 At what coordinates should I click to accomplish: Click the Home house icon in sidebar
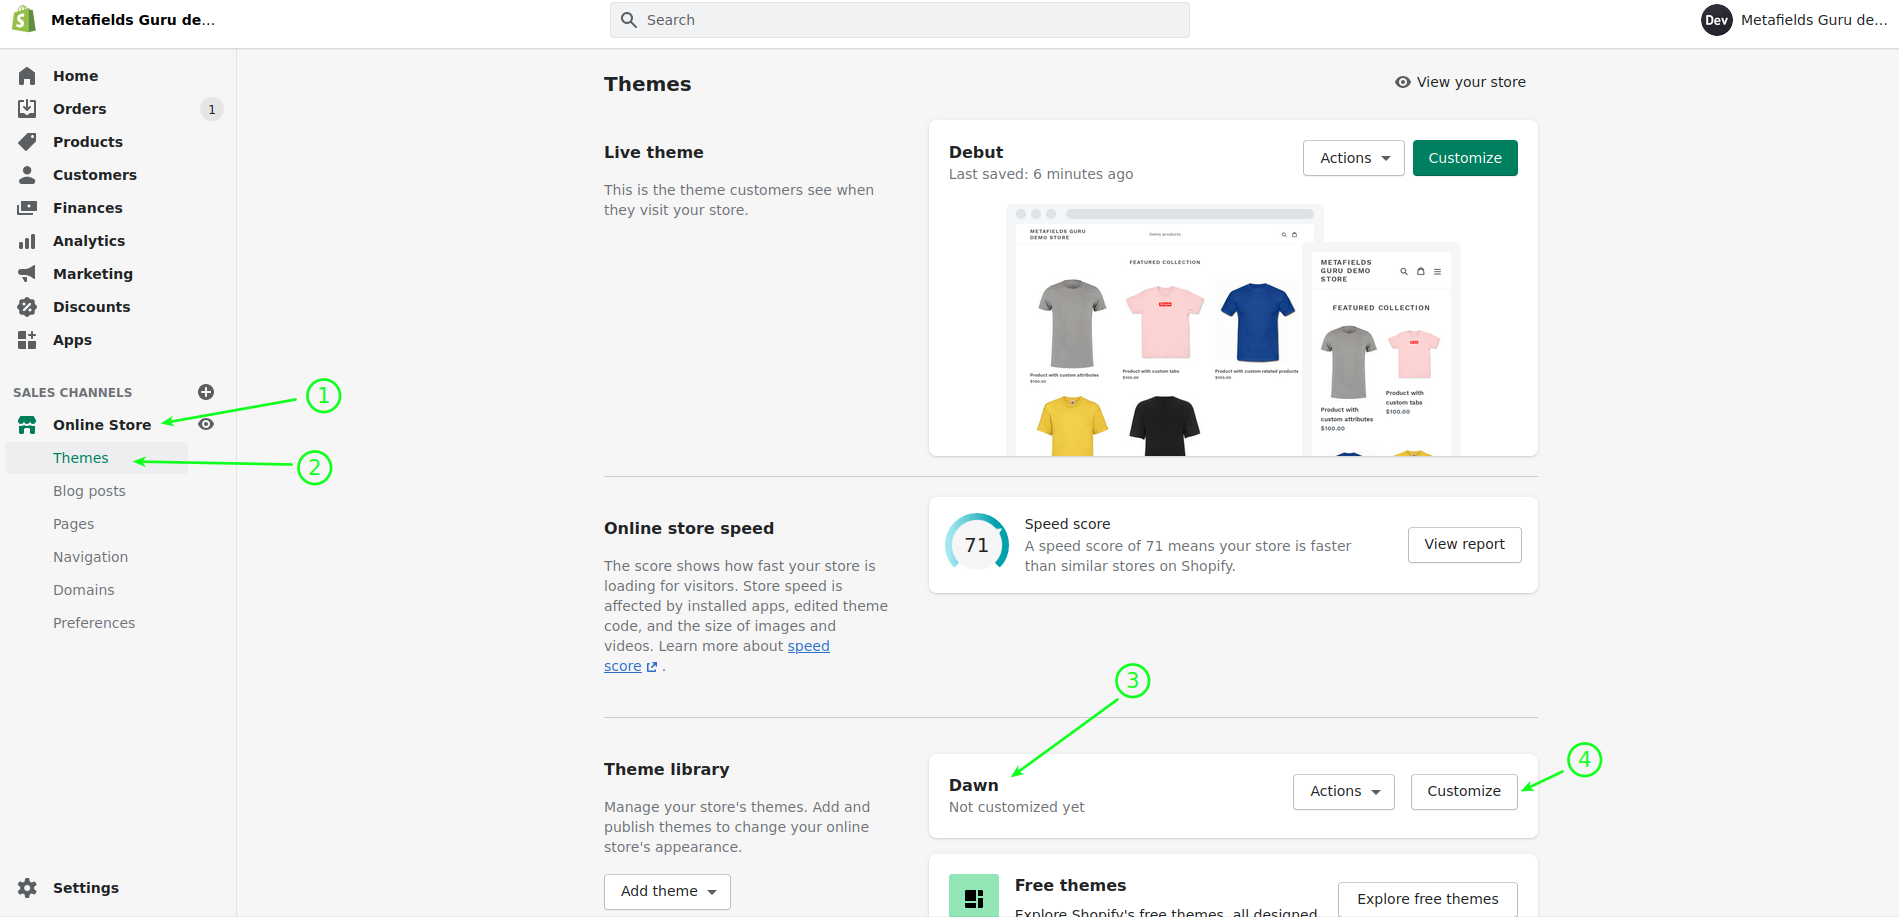click(x=27, y=76)
